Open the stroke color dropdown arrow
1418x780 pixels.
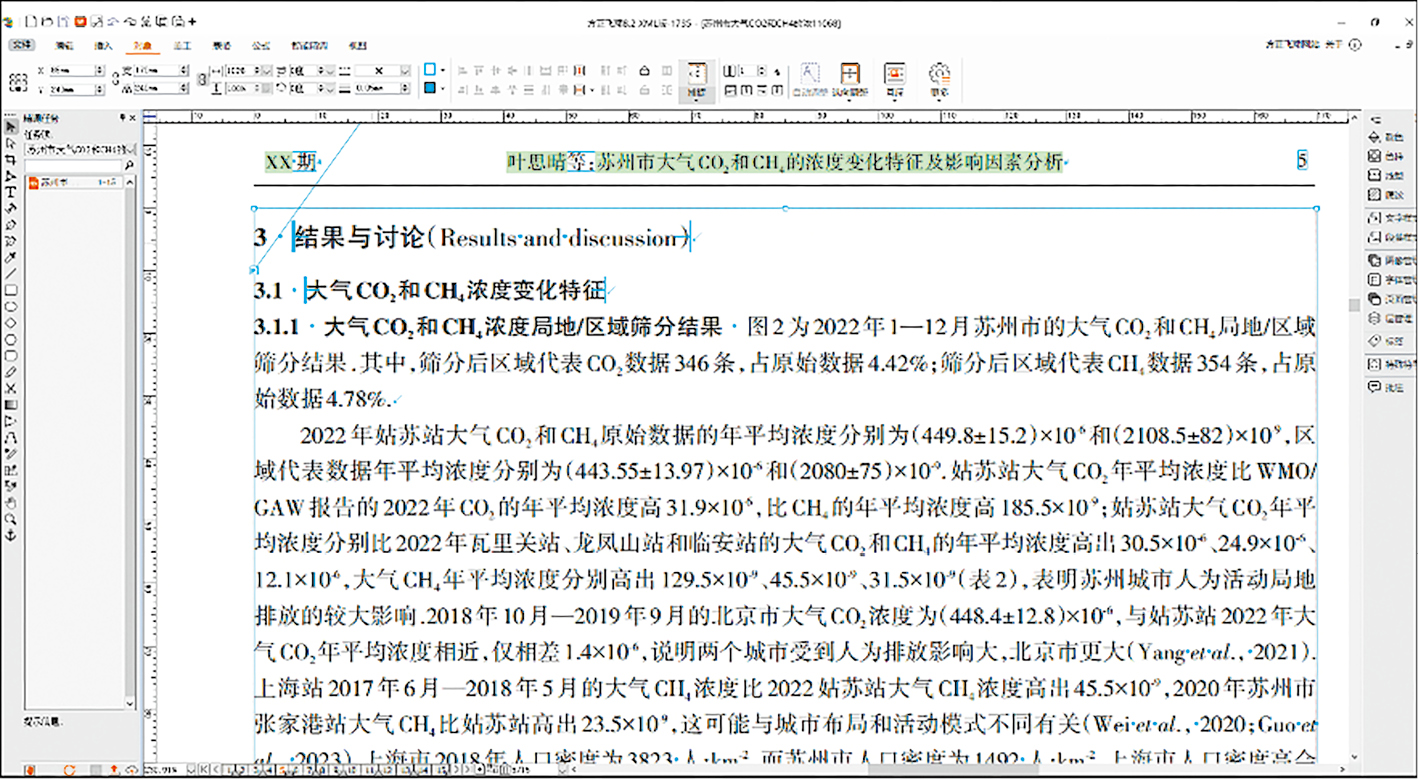click(442, 70)
